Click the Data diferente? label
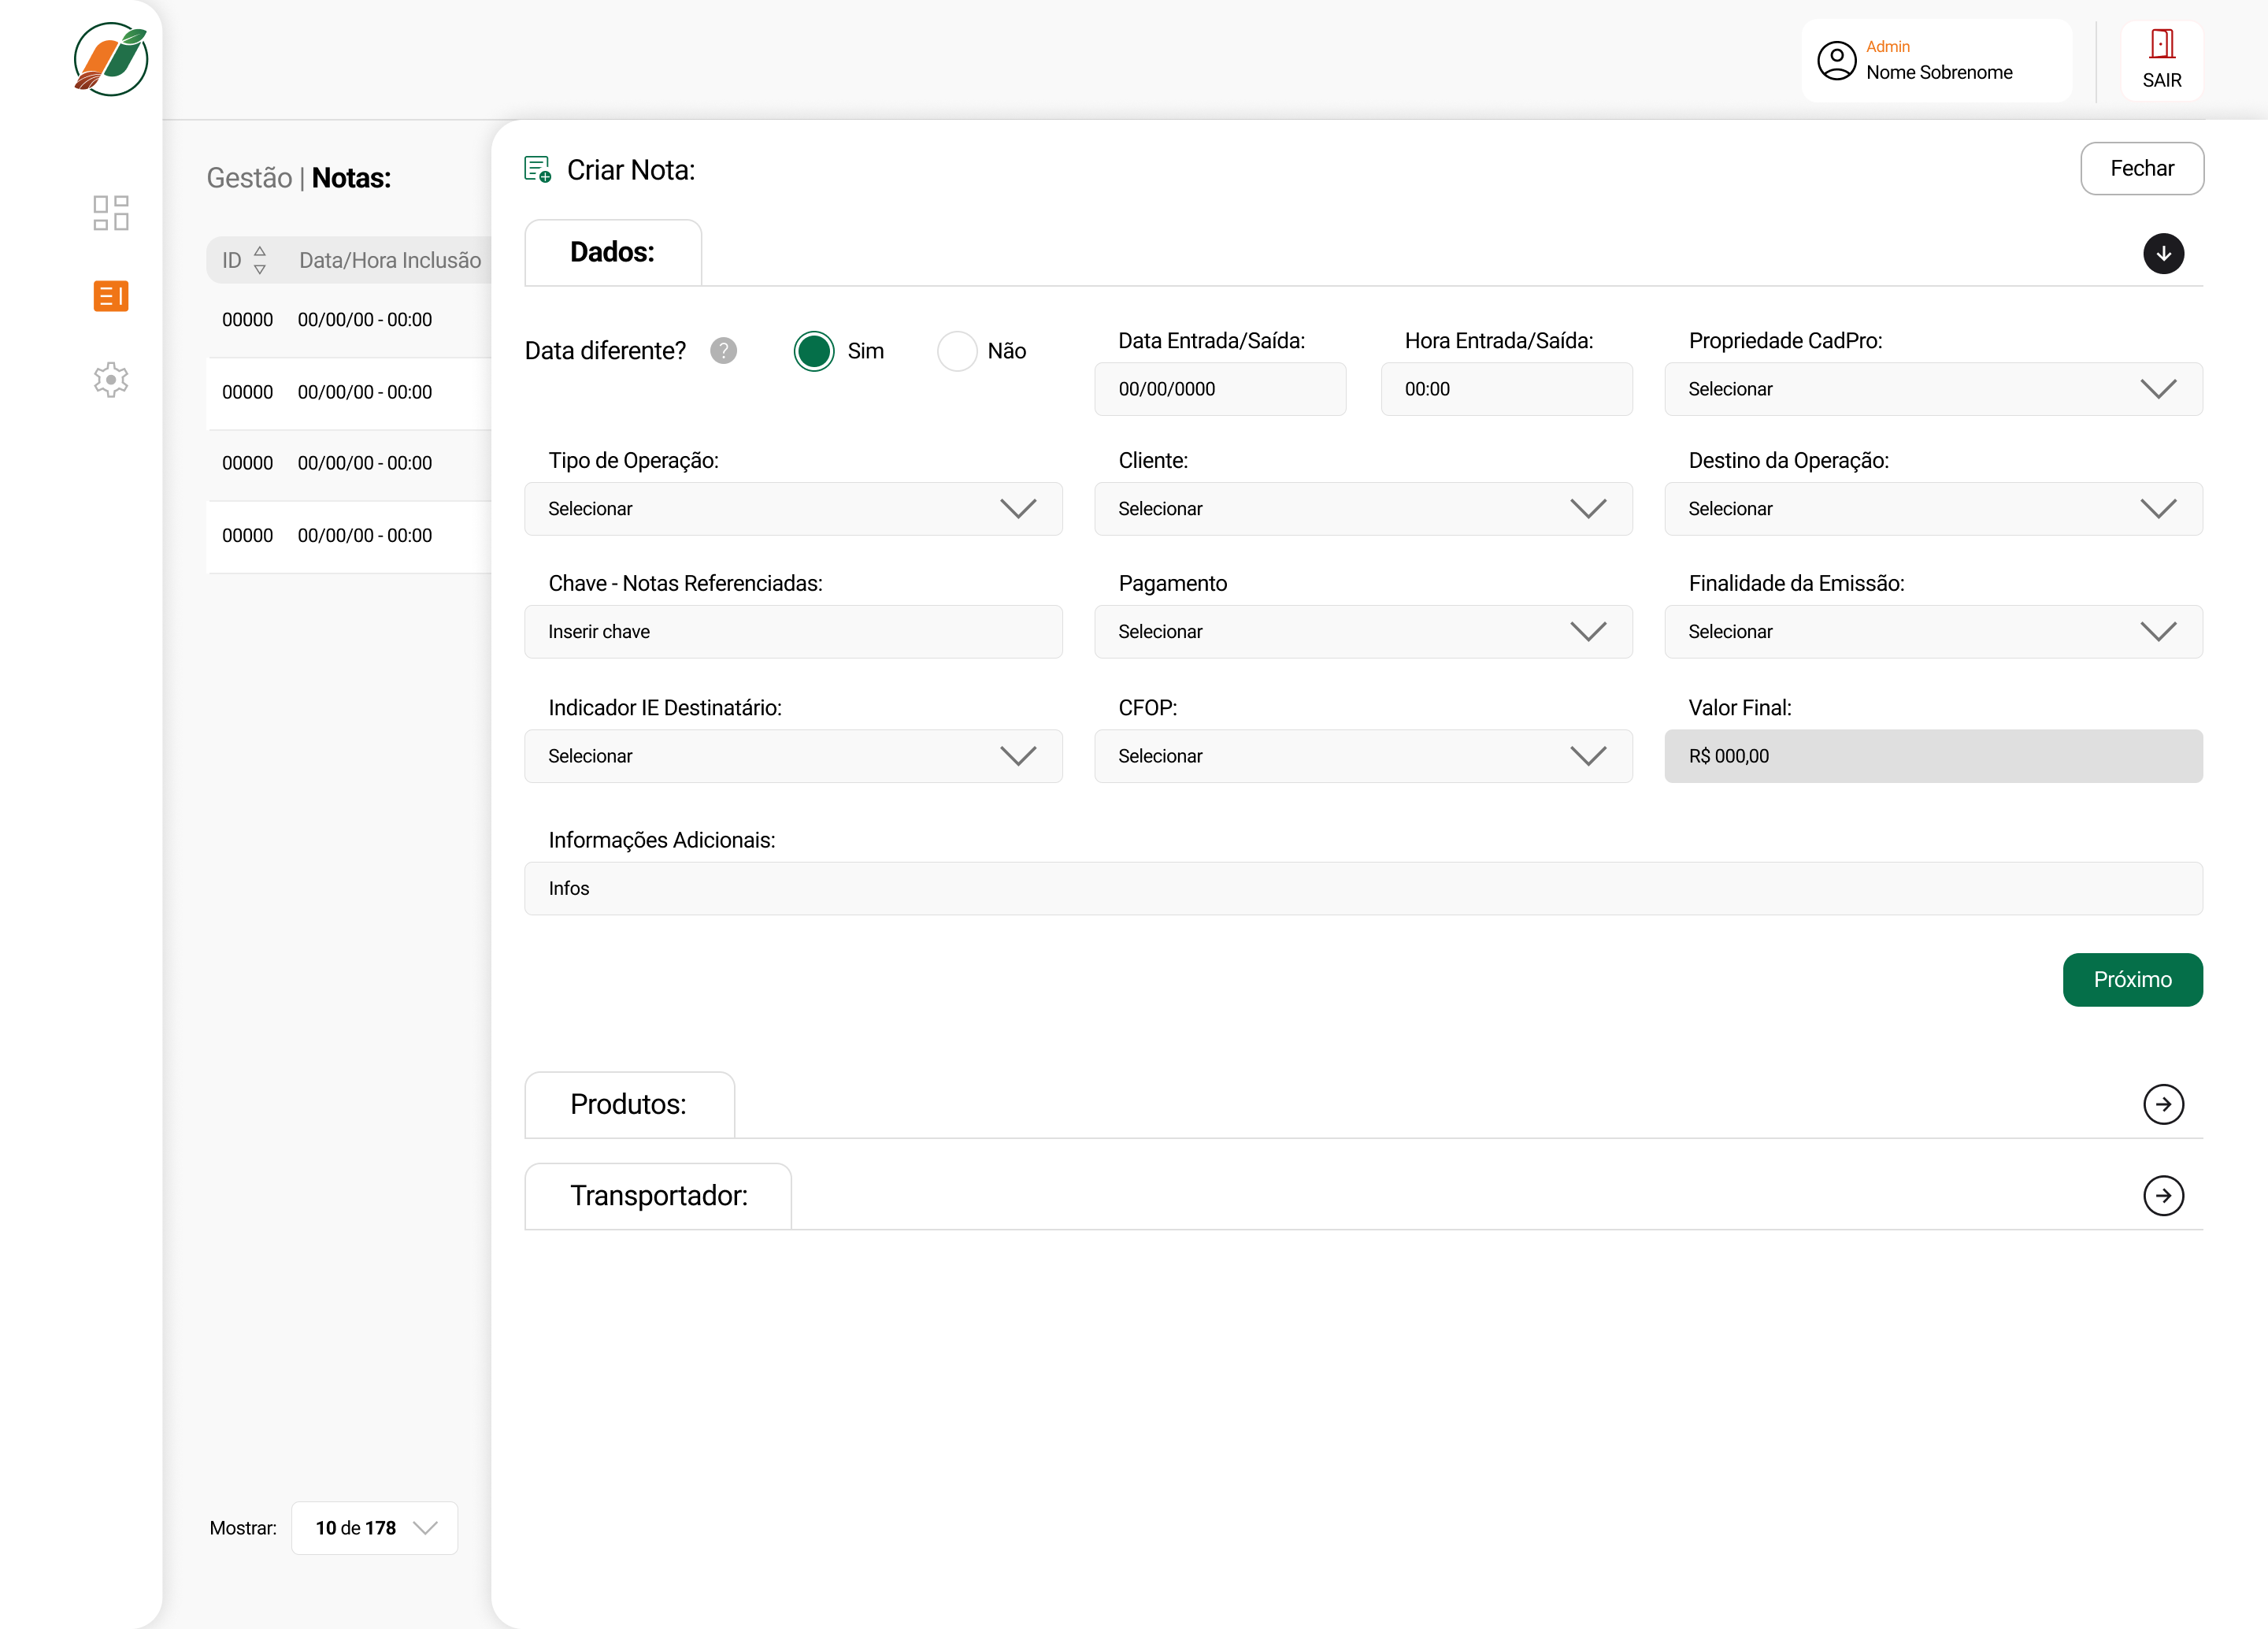Image resolution: width=2268 pixels, height=1629 pixels. (x=605, y=351)
